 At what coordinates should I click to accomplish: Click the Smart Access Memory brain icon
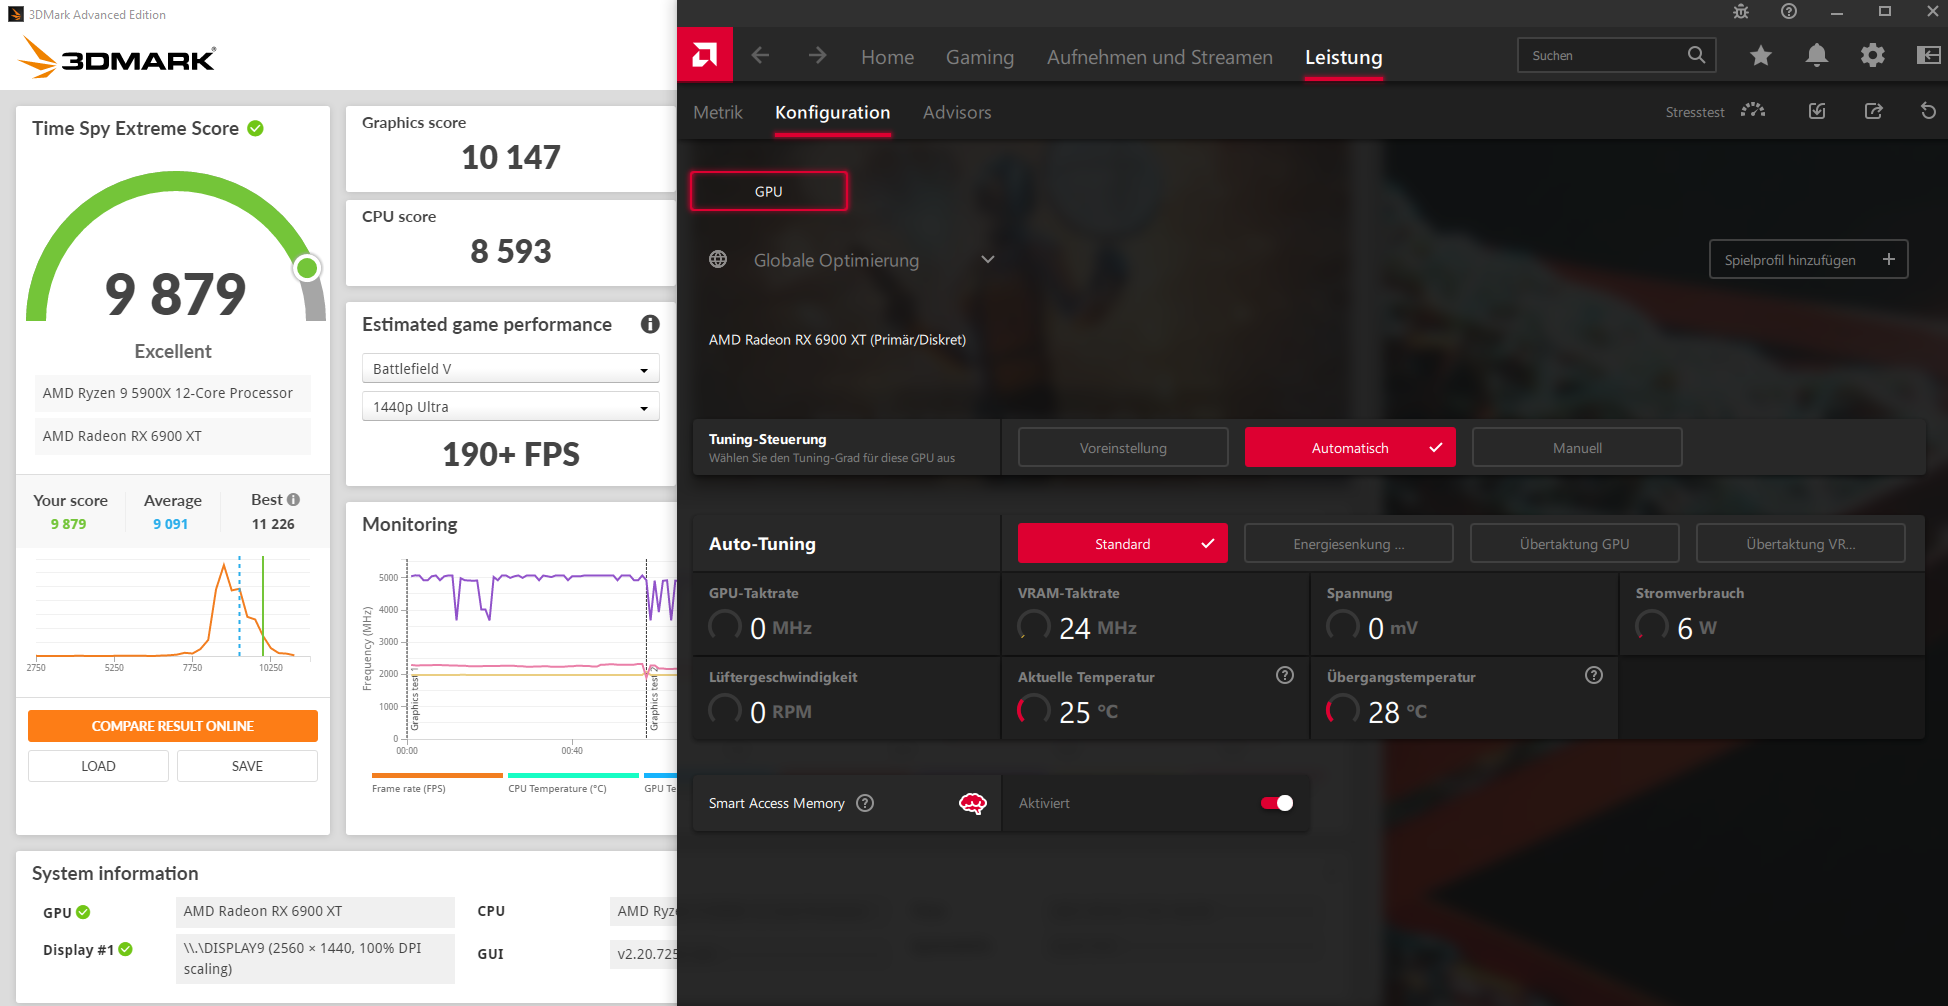972,803
